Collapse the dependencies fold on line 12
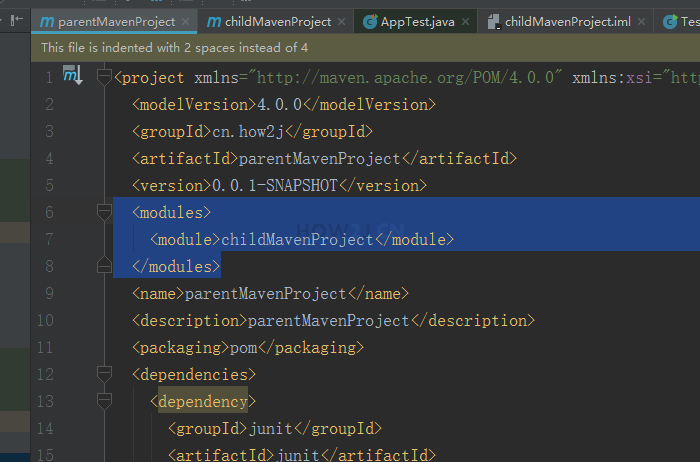This screenshot has width=700, height=462. coord(104,374)
